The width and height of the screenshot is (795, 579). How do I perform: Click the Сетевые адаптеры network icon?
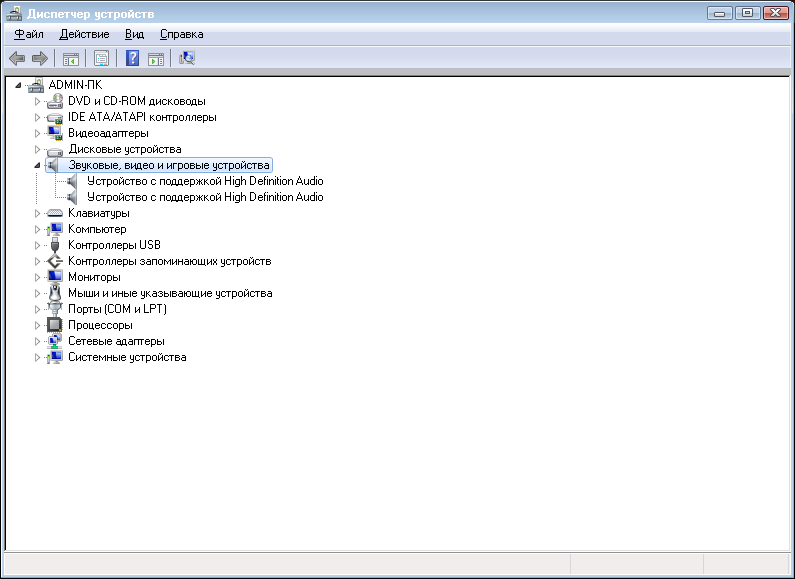click(x=55, y=341)
